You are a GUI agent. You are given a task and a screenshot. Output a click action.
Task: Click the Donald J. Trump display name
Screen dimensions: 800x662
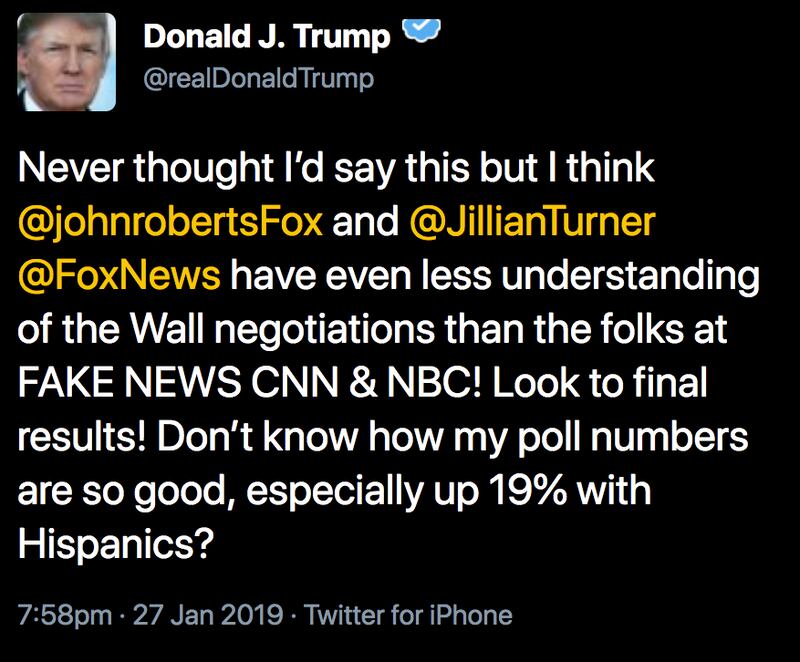click(x=267, y=38)
